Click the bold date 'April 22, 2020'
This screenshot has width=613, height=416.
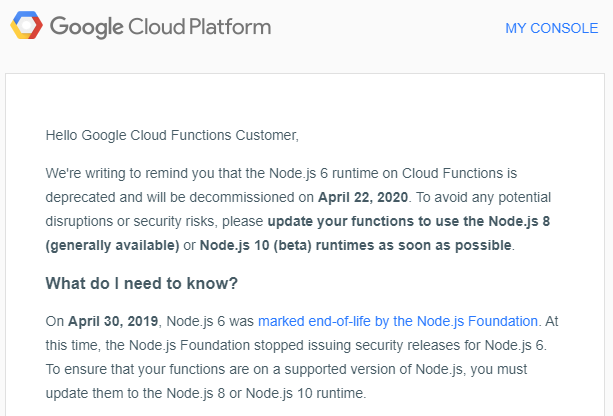point(363,197)
